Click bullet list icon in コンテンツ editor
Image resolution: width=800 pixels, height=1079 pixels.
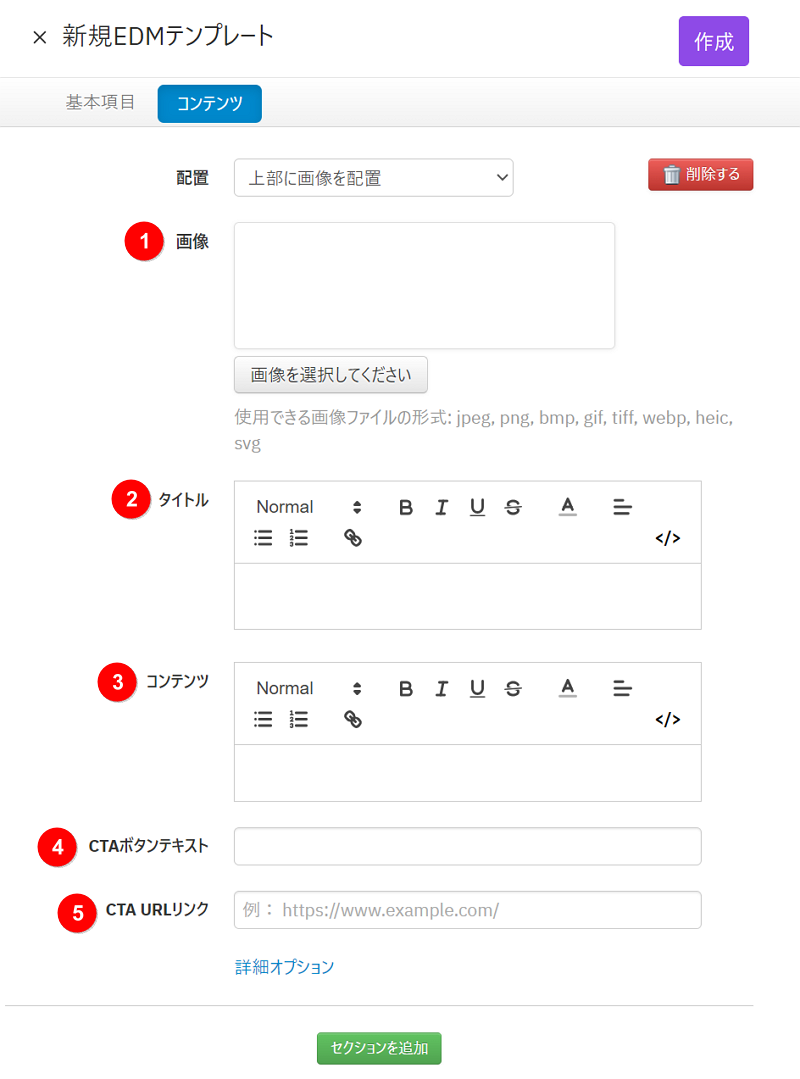pos(263,719)
